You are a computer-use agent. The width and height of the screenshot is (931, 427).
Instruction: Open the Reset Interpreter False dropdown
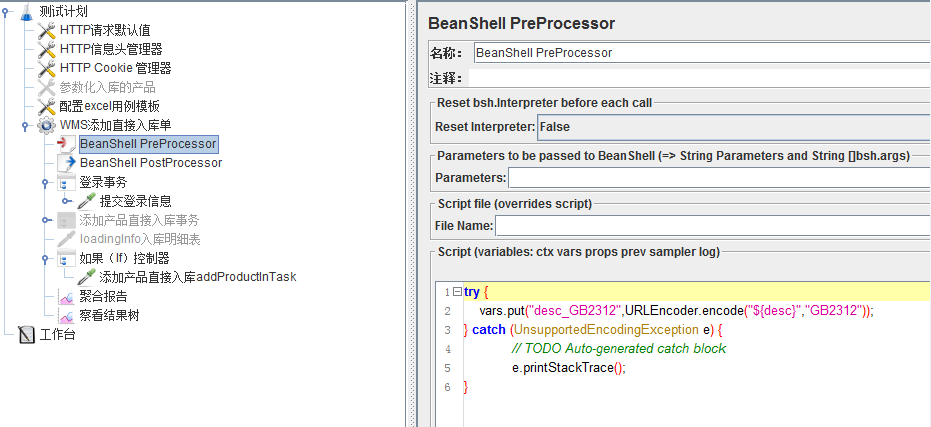click(733, 126)
